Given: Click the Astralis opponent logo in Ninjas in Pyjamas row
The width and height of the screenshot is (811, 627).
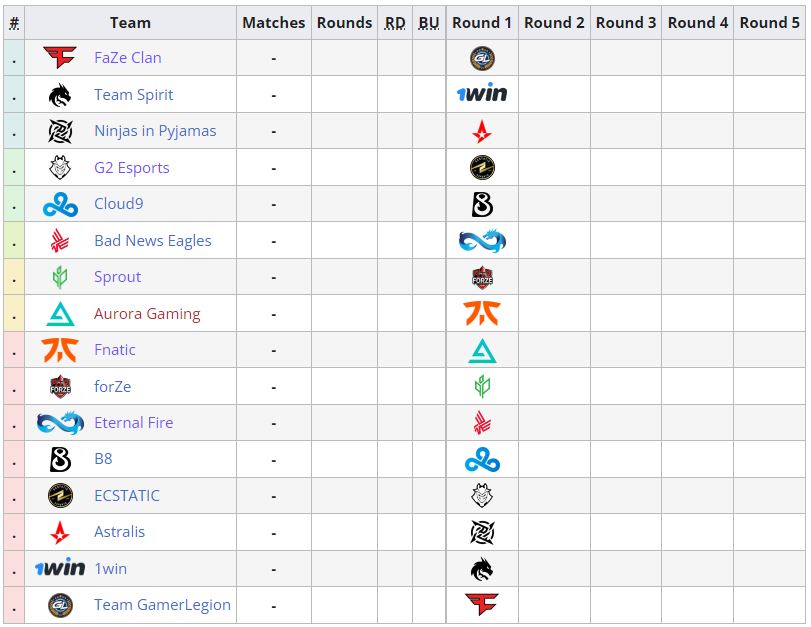Looking at the screenshot, I should (482, 131).
